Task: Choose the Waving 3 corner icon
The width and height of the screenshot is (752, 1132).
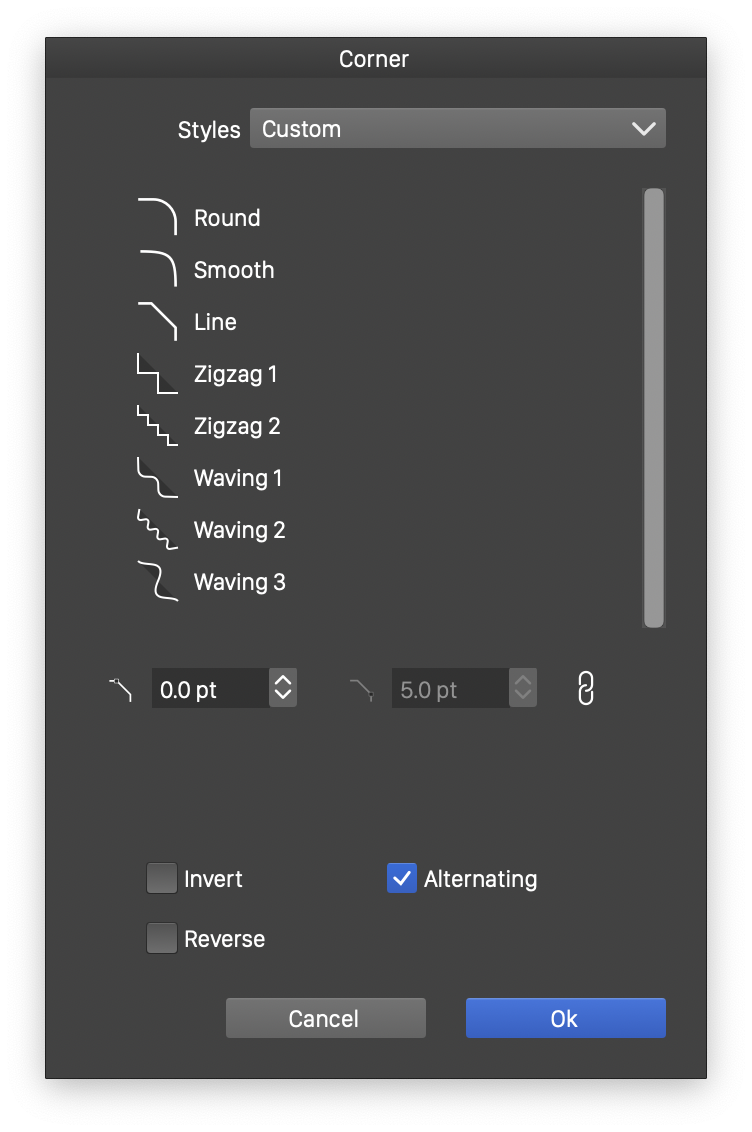Action: (157, 582)
